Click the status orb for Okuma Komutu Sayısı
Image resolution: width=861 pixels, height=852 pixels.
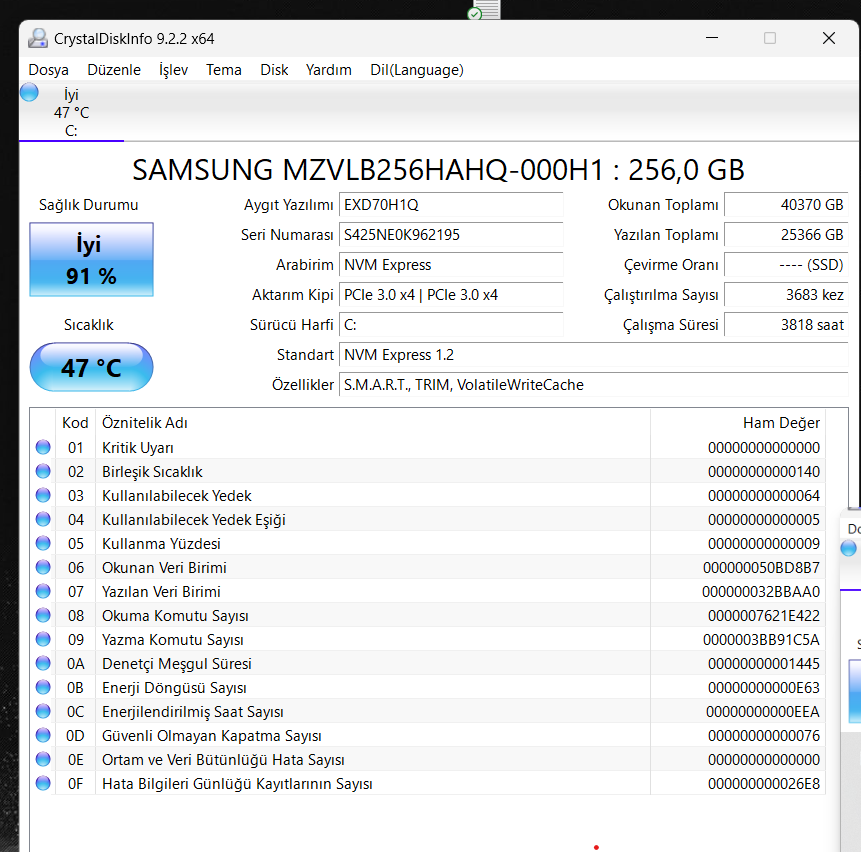[x=43, y=615]
